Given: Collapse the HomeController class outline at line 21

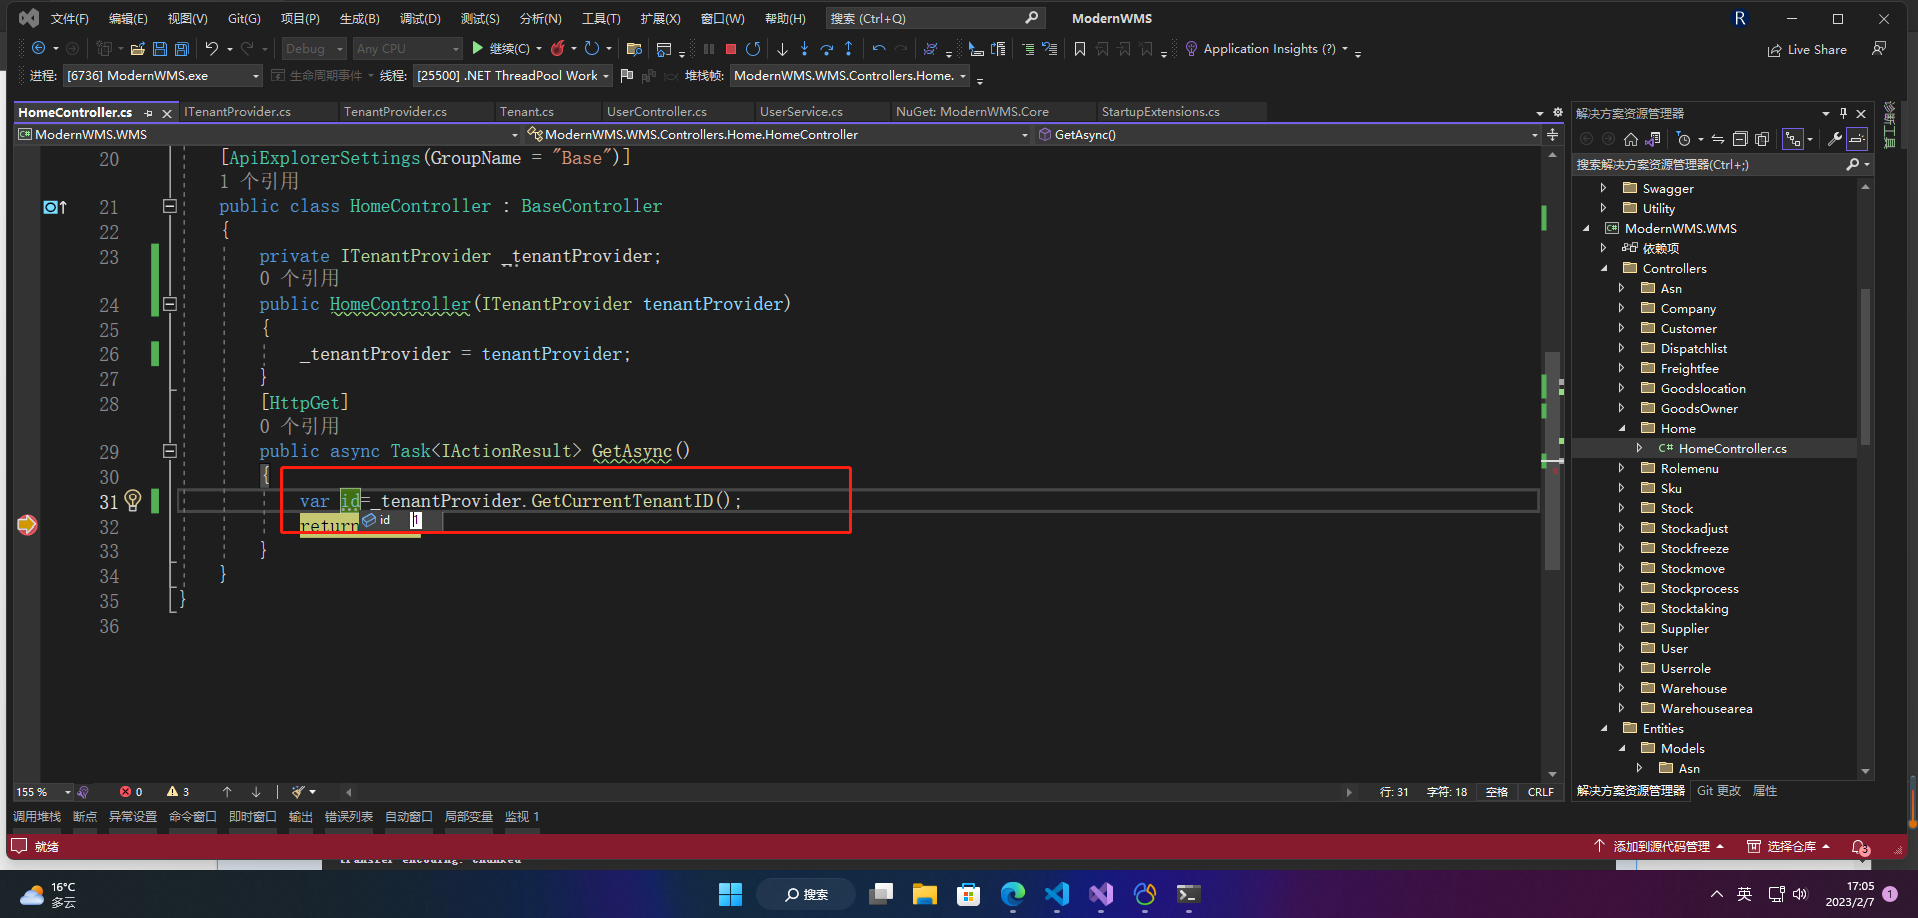Looking at the screenshot, I should pyautogui.click(x=170, y=206).
